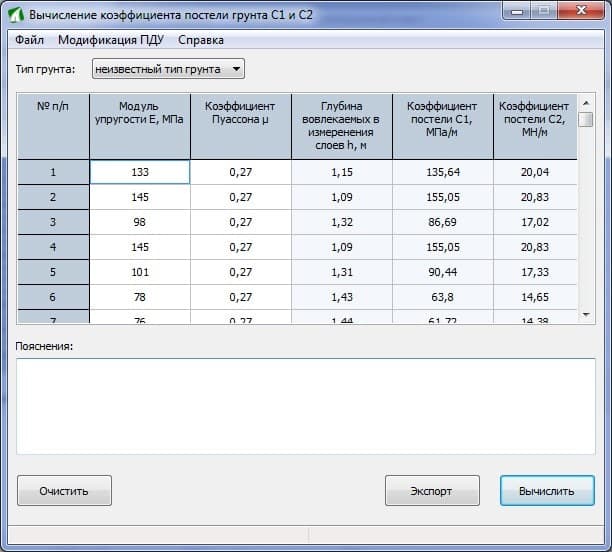Select the C2 cell 20,83 in row 4
The width and height of the screenshot is (612, 552).
tap(535, 247)
